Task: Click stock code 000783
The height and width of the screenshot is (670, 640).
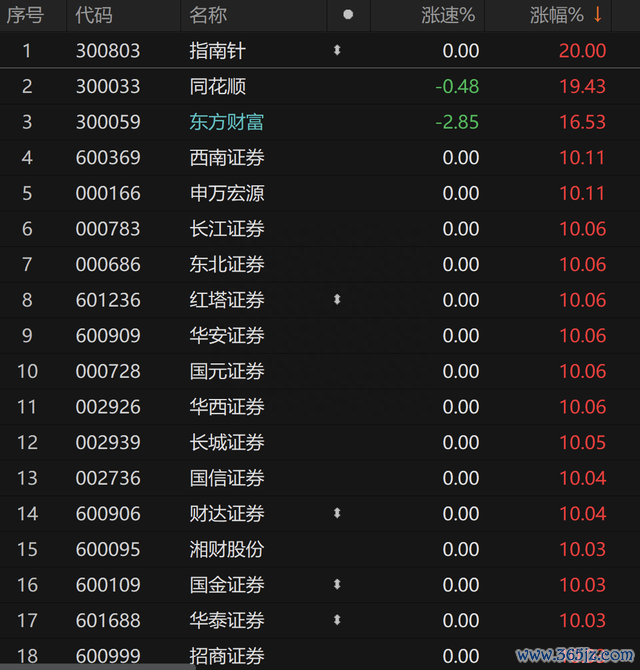Action: [108, 229]
